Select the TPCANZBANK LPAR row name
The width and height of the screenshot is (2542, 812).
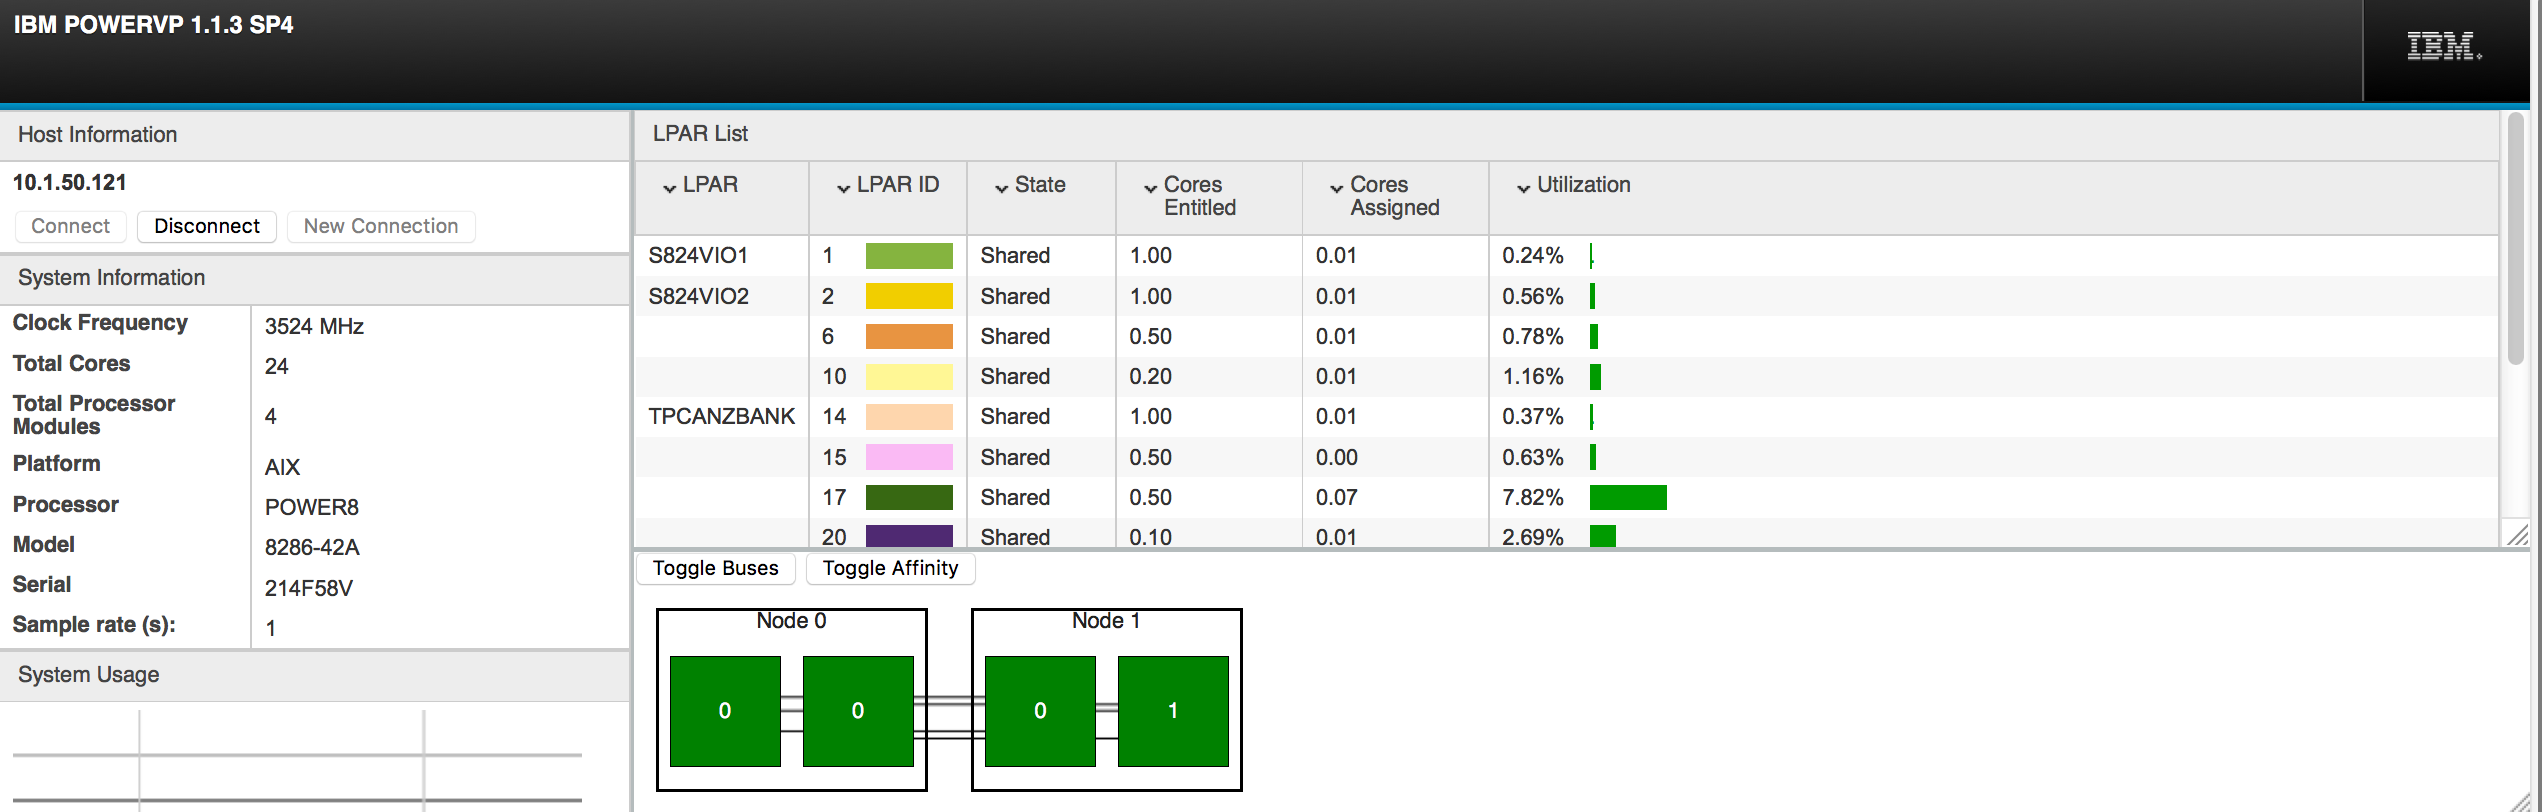pos(721,416)
